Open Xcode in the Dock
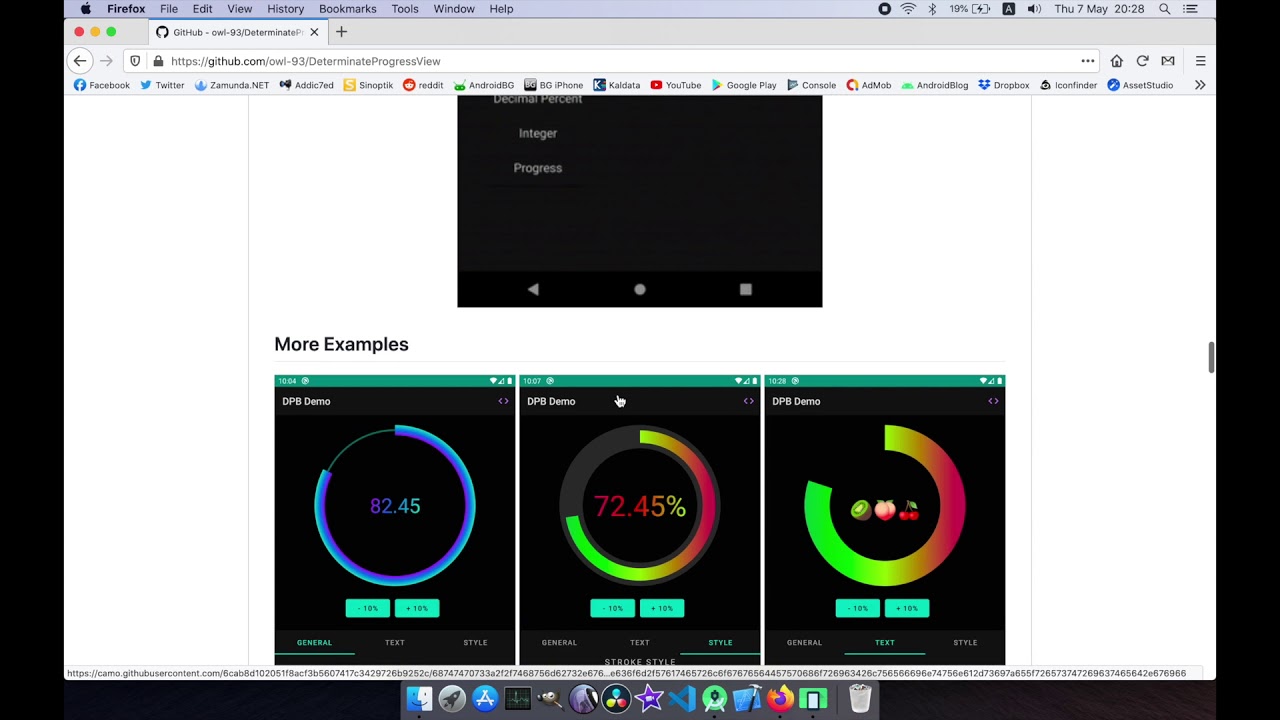Viewport: 1280px width, 720px height. [748, 698]
